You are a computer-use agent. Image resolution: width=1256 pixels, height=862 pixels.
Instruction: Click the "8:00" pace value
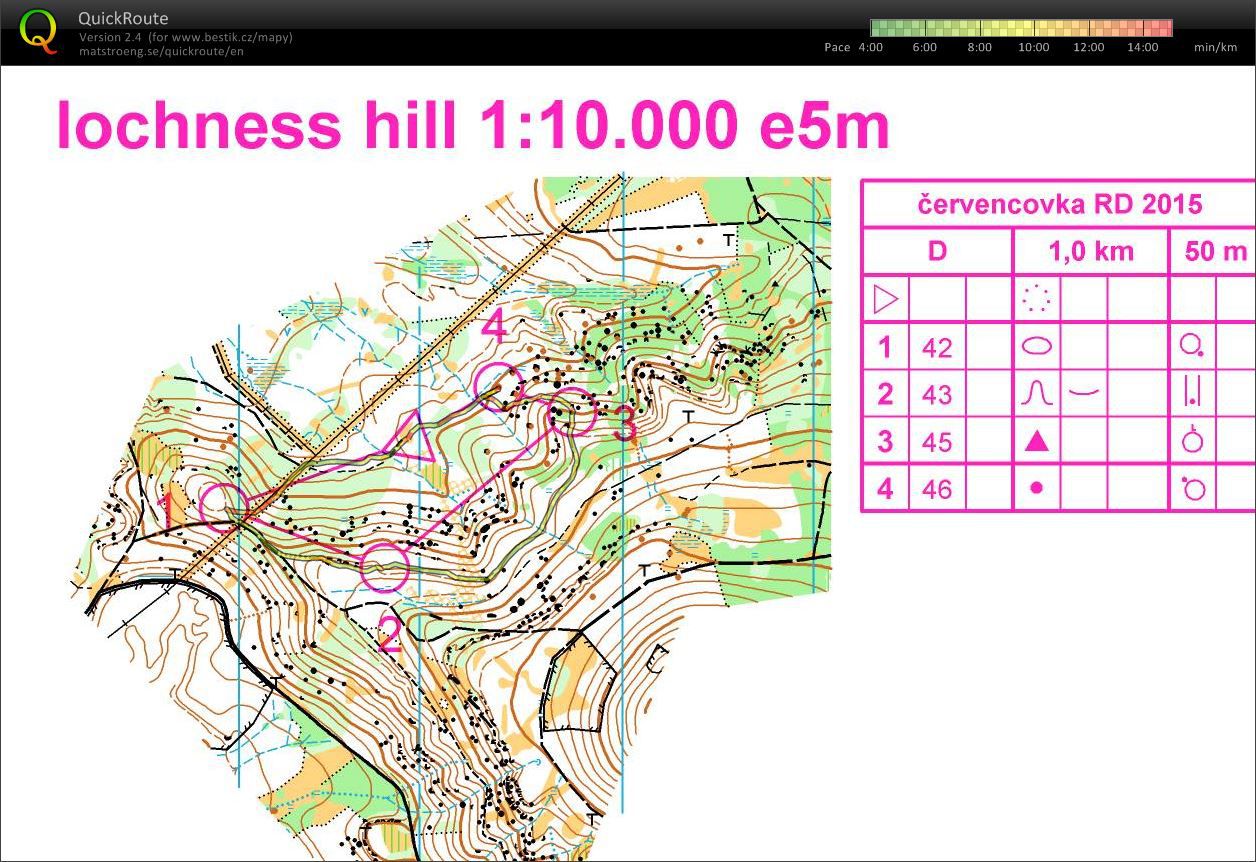980,47
